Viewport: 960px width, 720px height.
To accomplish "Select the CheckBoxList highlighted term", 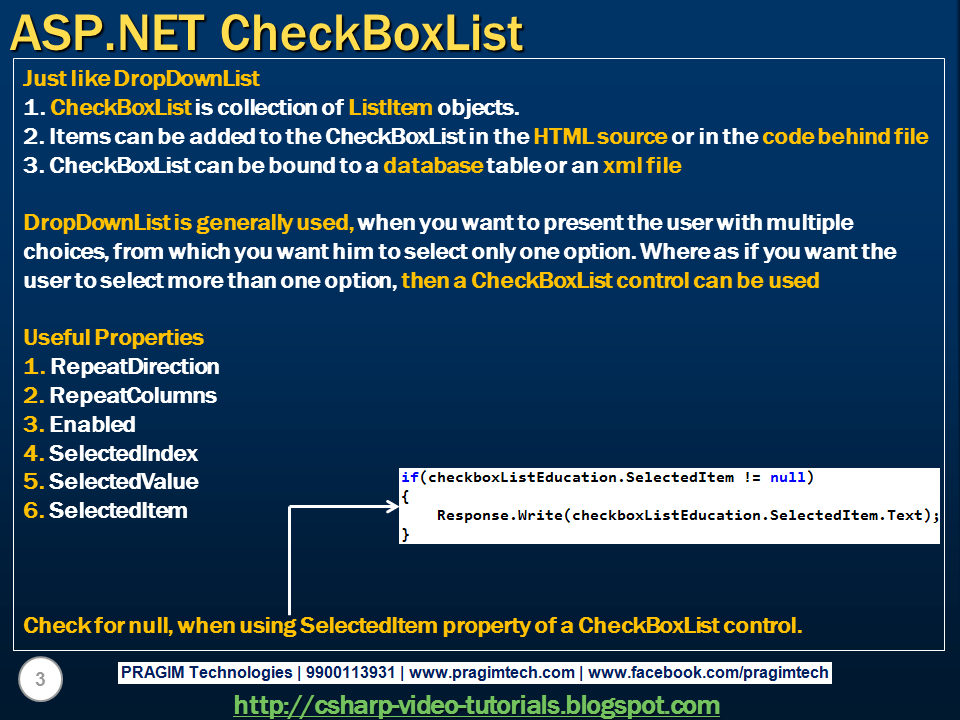I will [x=122, y=107].
